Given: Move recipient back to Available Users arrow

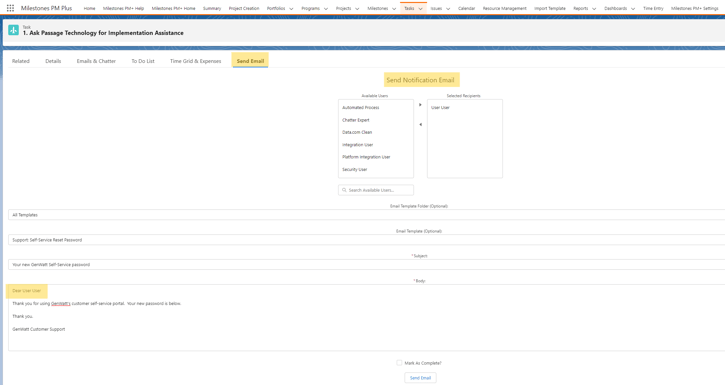Looking at the screenshot, I should [x=420, y=124].
